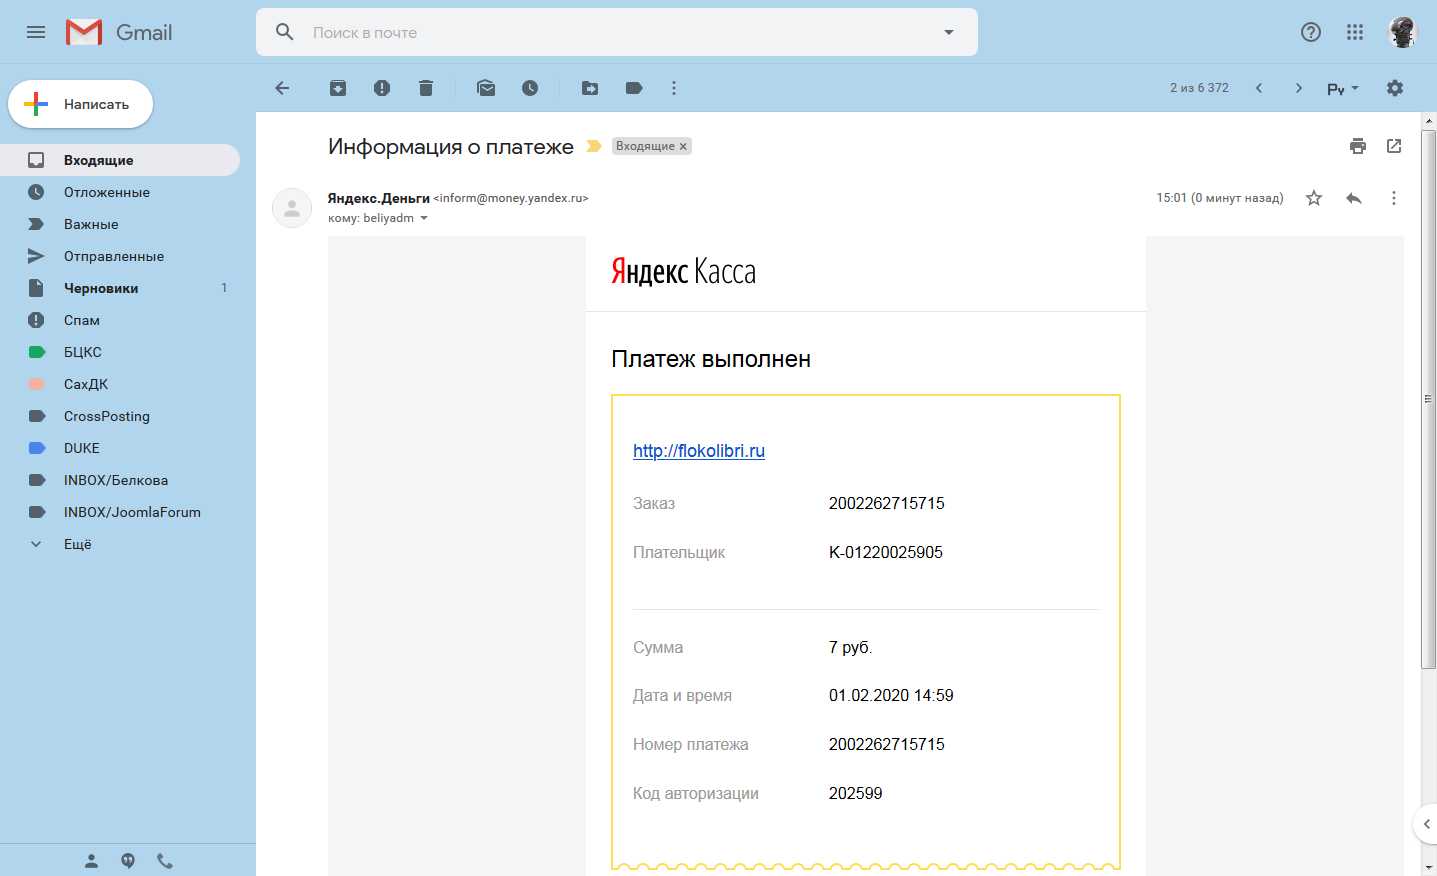Report the message as spam

click(382, 88)
